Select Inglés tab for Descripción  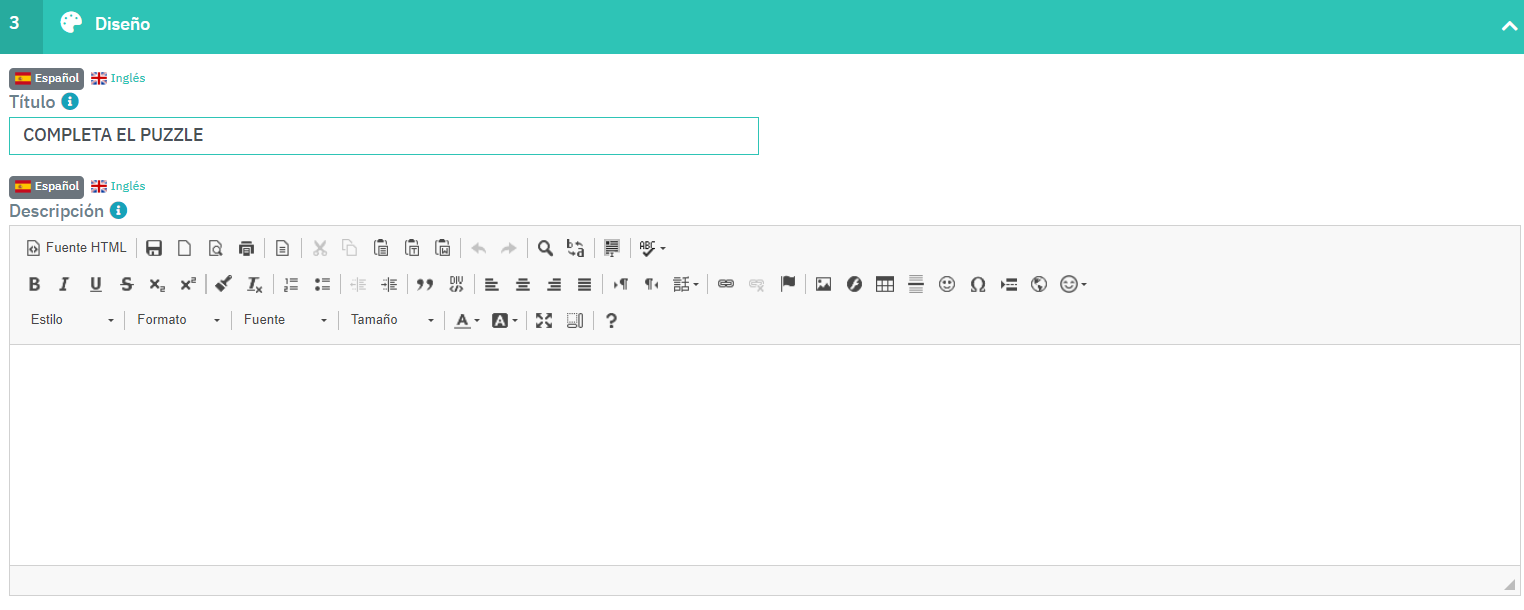(118, 186)
